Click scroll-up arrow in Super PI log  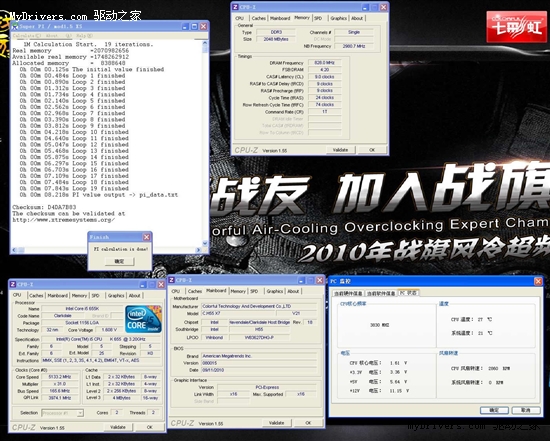pyautogui.click(x=205, y=44)
